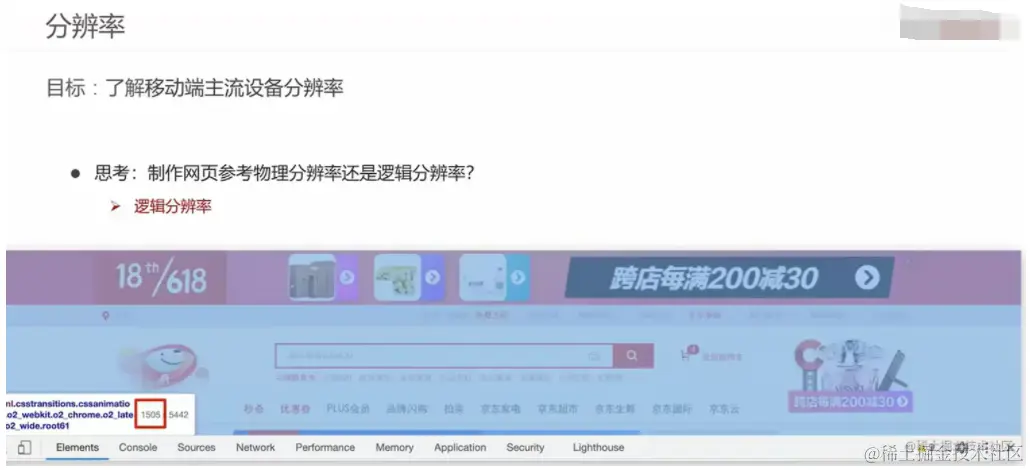Click arrow beside second banner product thumbnail
1030x470 pixels.
point(432,277)
